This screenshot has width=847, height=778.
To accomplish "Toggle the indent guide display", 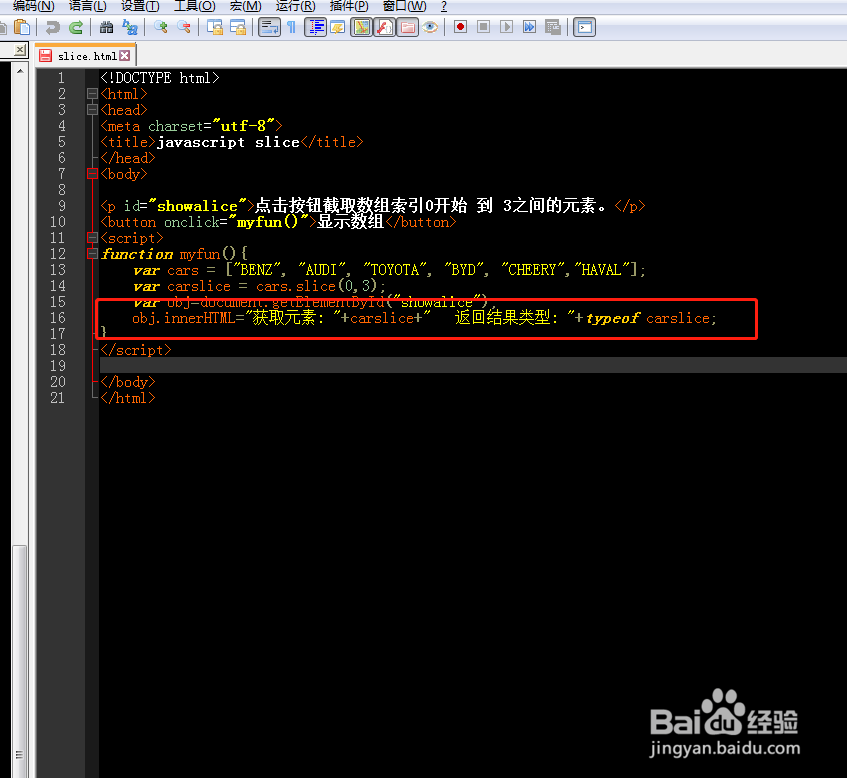I will click(x=315, y=27).
